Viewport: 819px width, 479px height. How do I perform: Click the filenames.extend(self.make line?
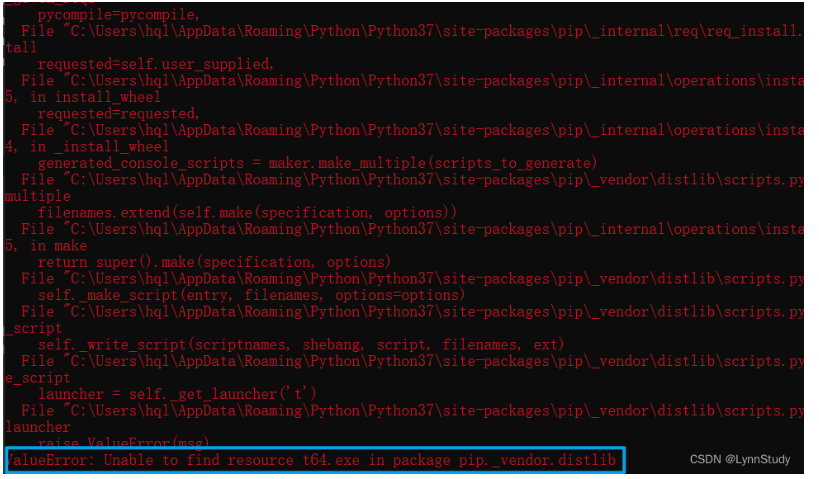(x=247, y=213)
